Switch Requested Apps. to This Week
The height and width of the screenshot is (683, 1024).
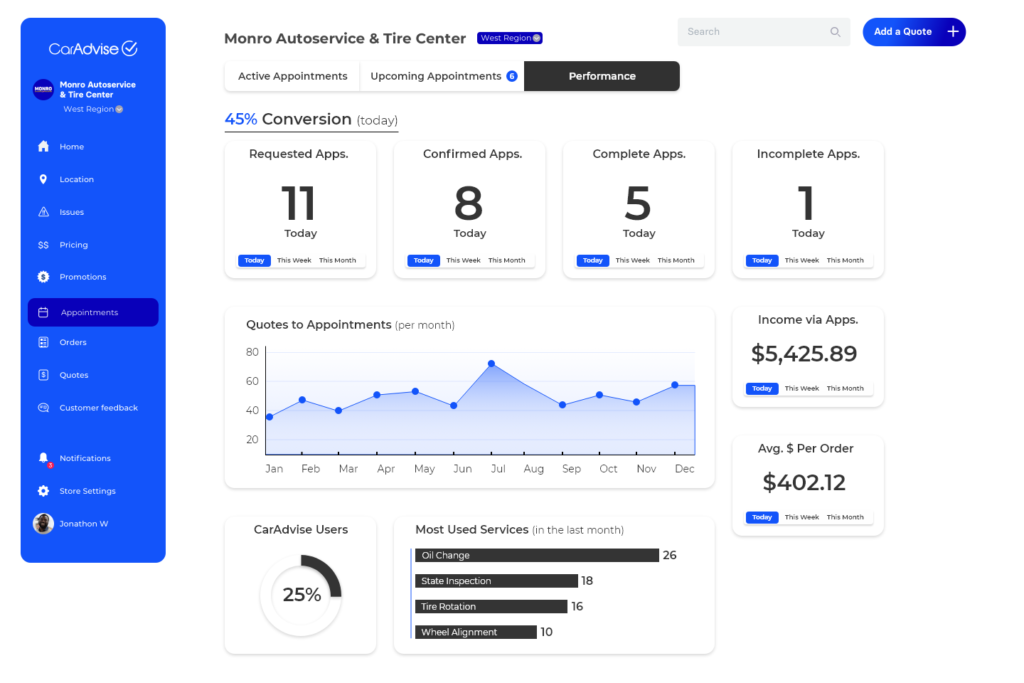(x=294, y=261)
